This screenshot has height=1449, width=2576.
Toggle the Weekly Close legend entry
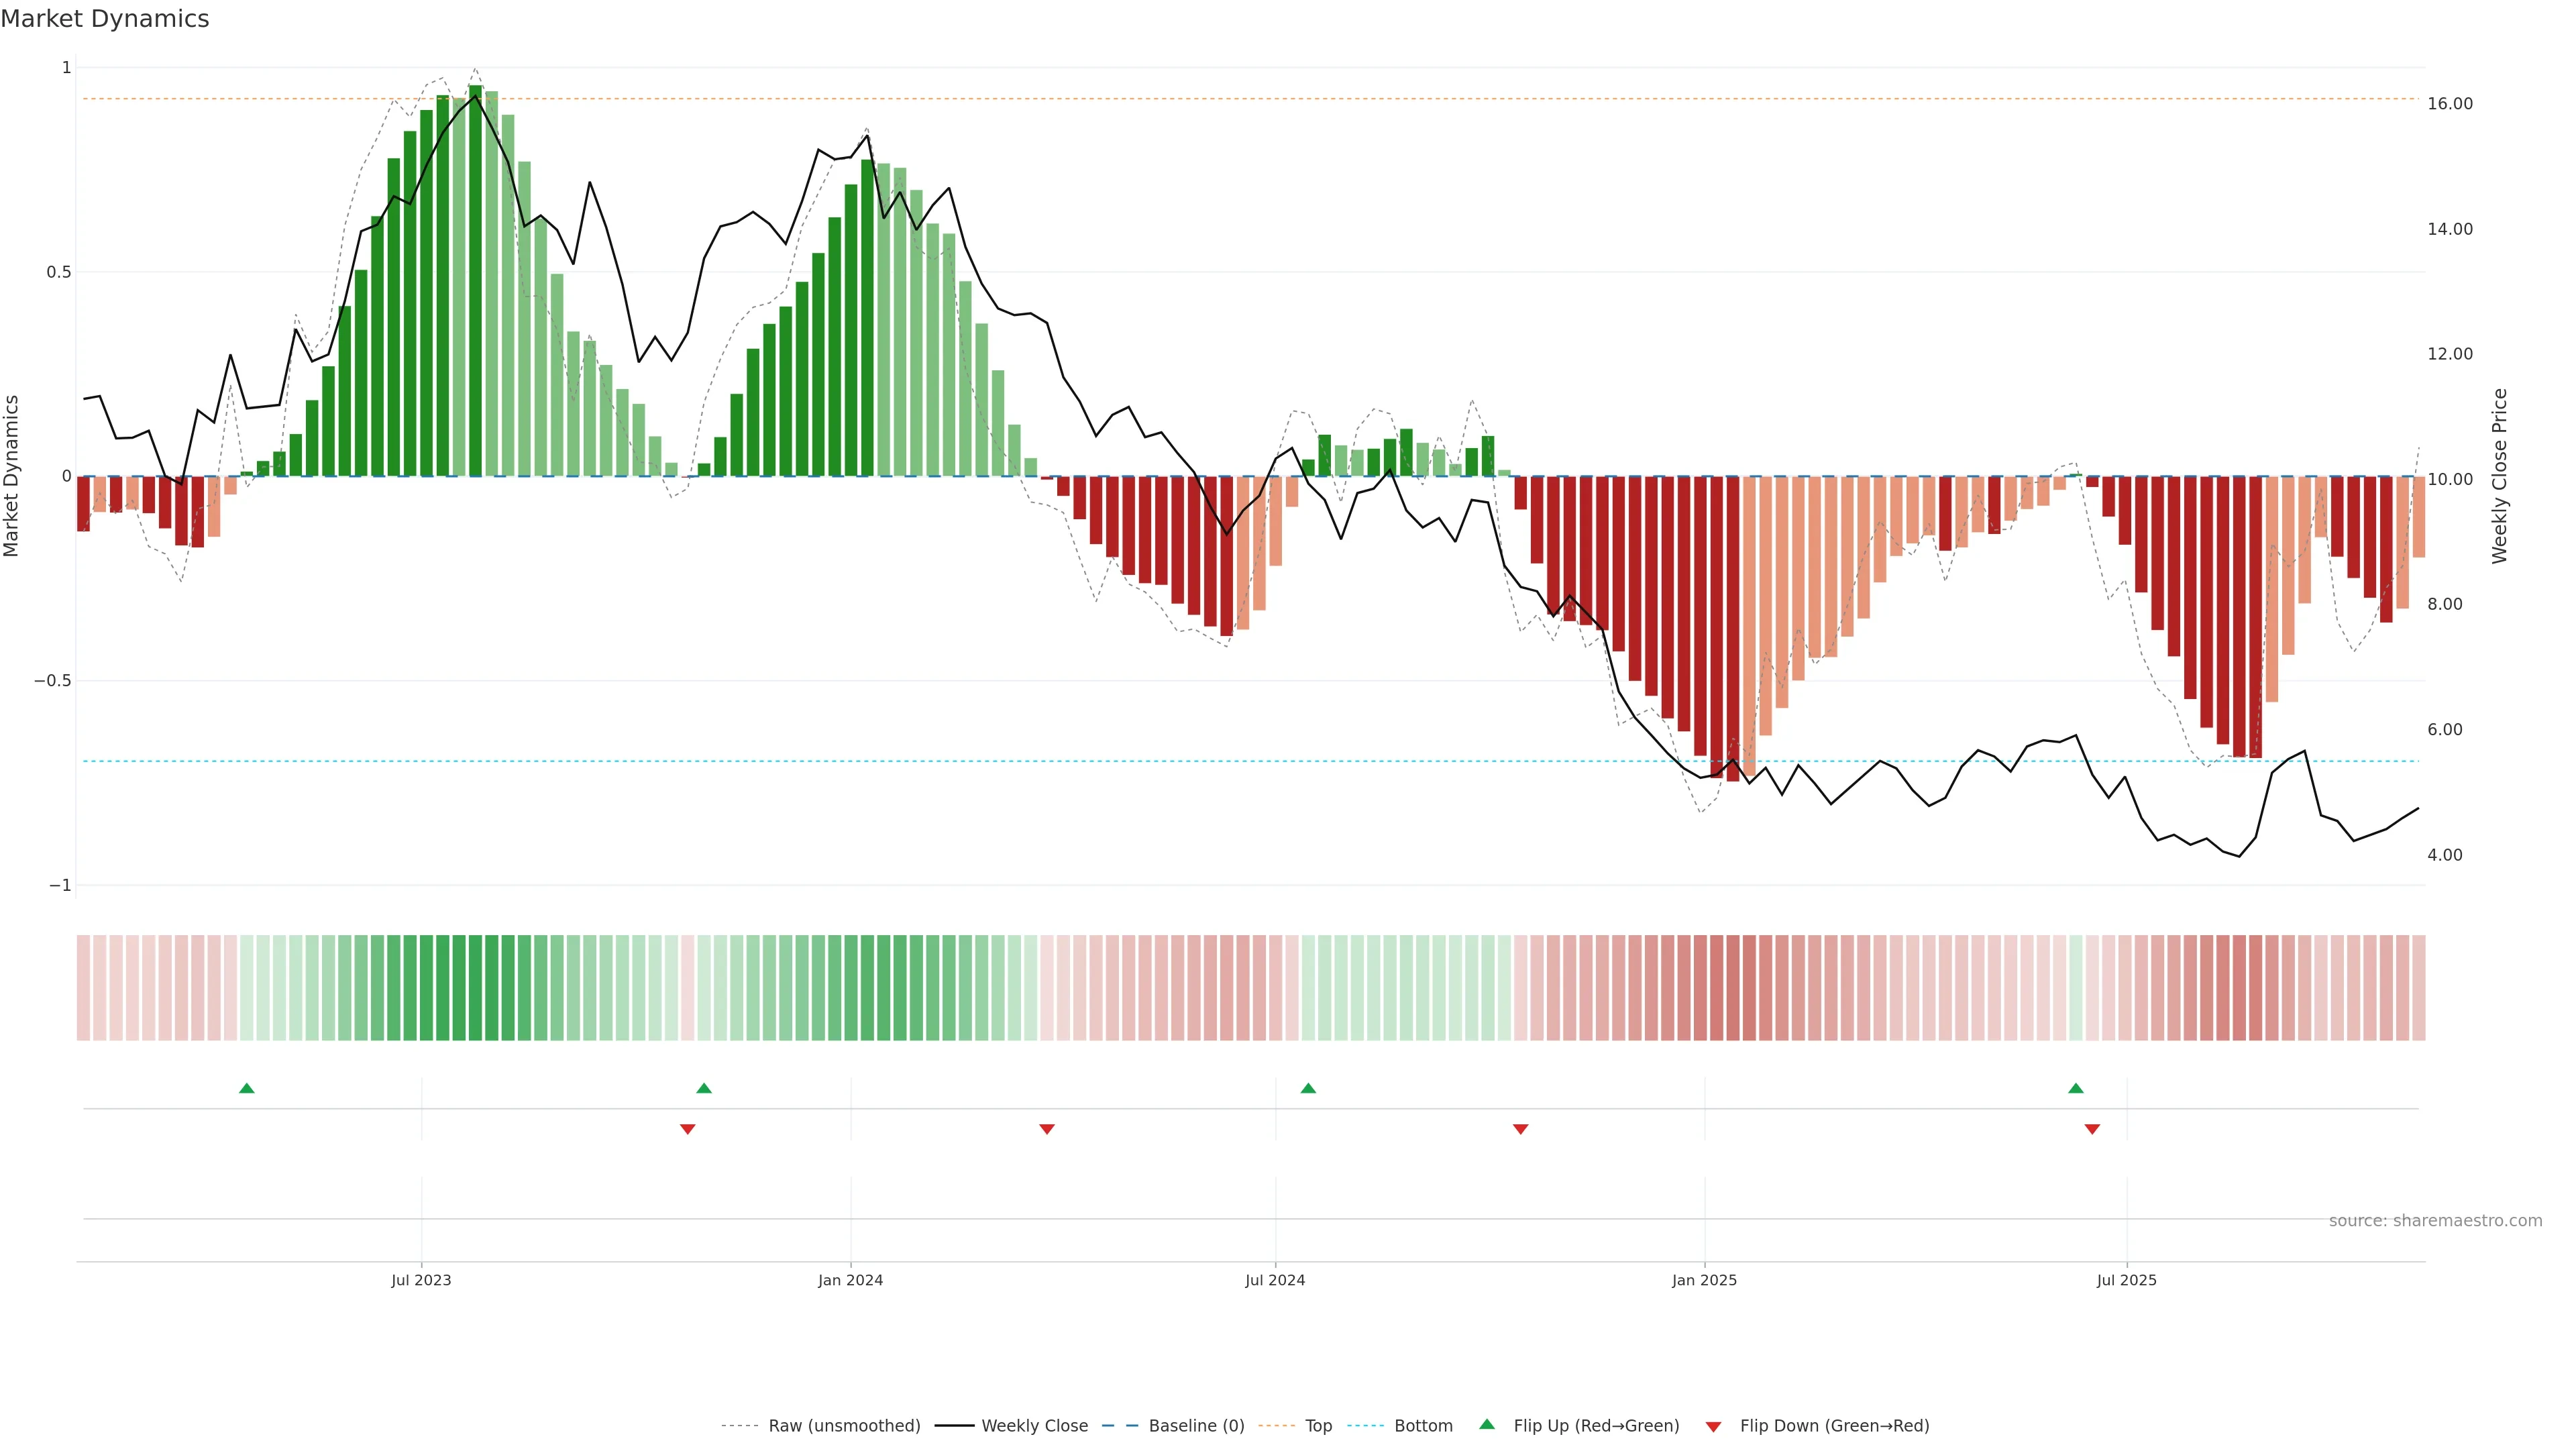(1034, 1426)
